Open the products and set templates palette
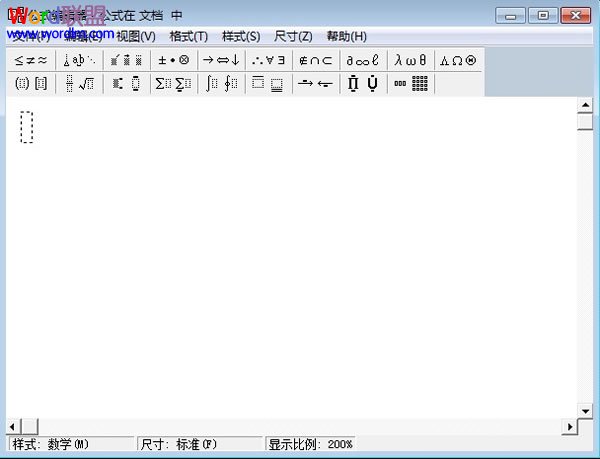600x459 pixels. (364, 83)
